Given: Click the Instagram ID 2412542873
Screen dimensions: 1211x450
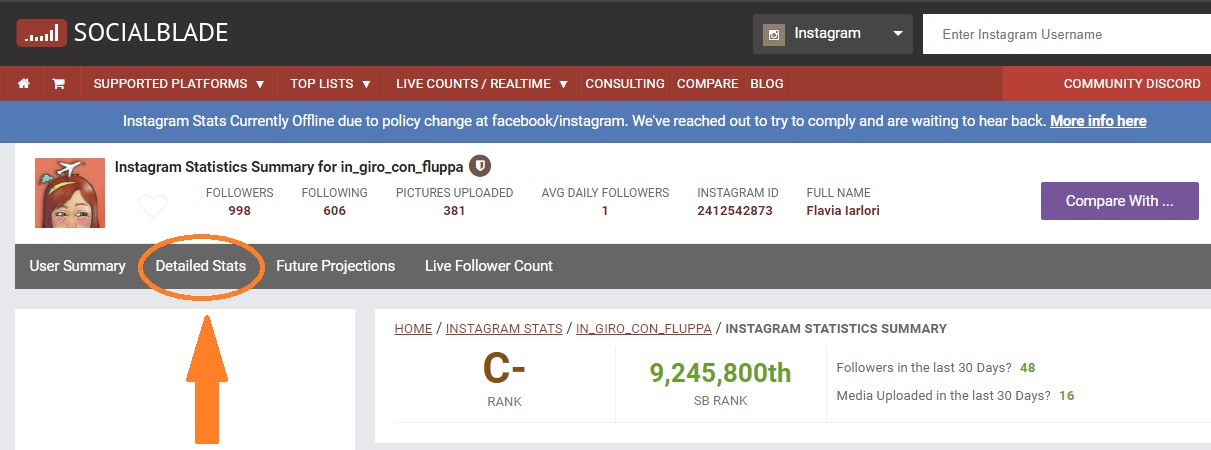Looking at the screenshot, I should coord(735,211).
